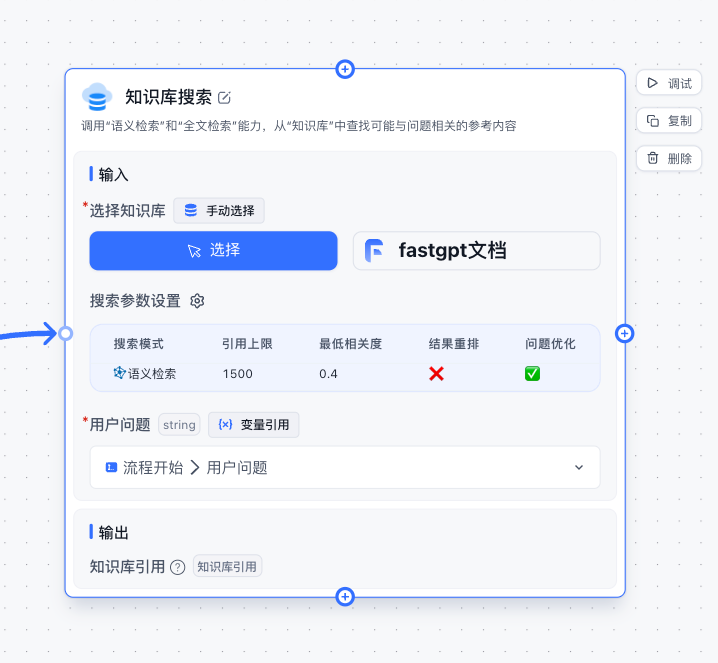Toggle the 结果重排 red cross status
This screenshot has width=718, height=663.
point(436,374)
